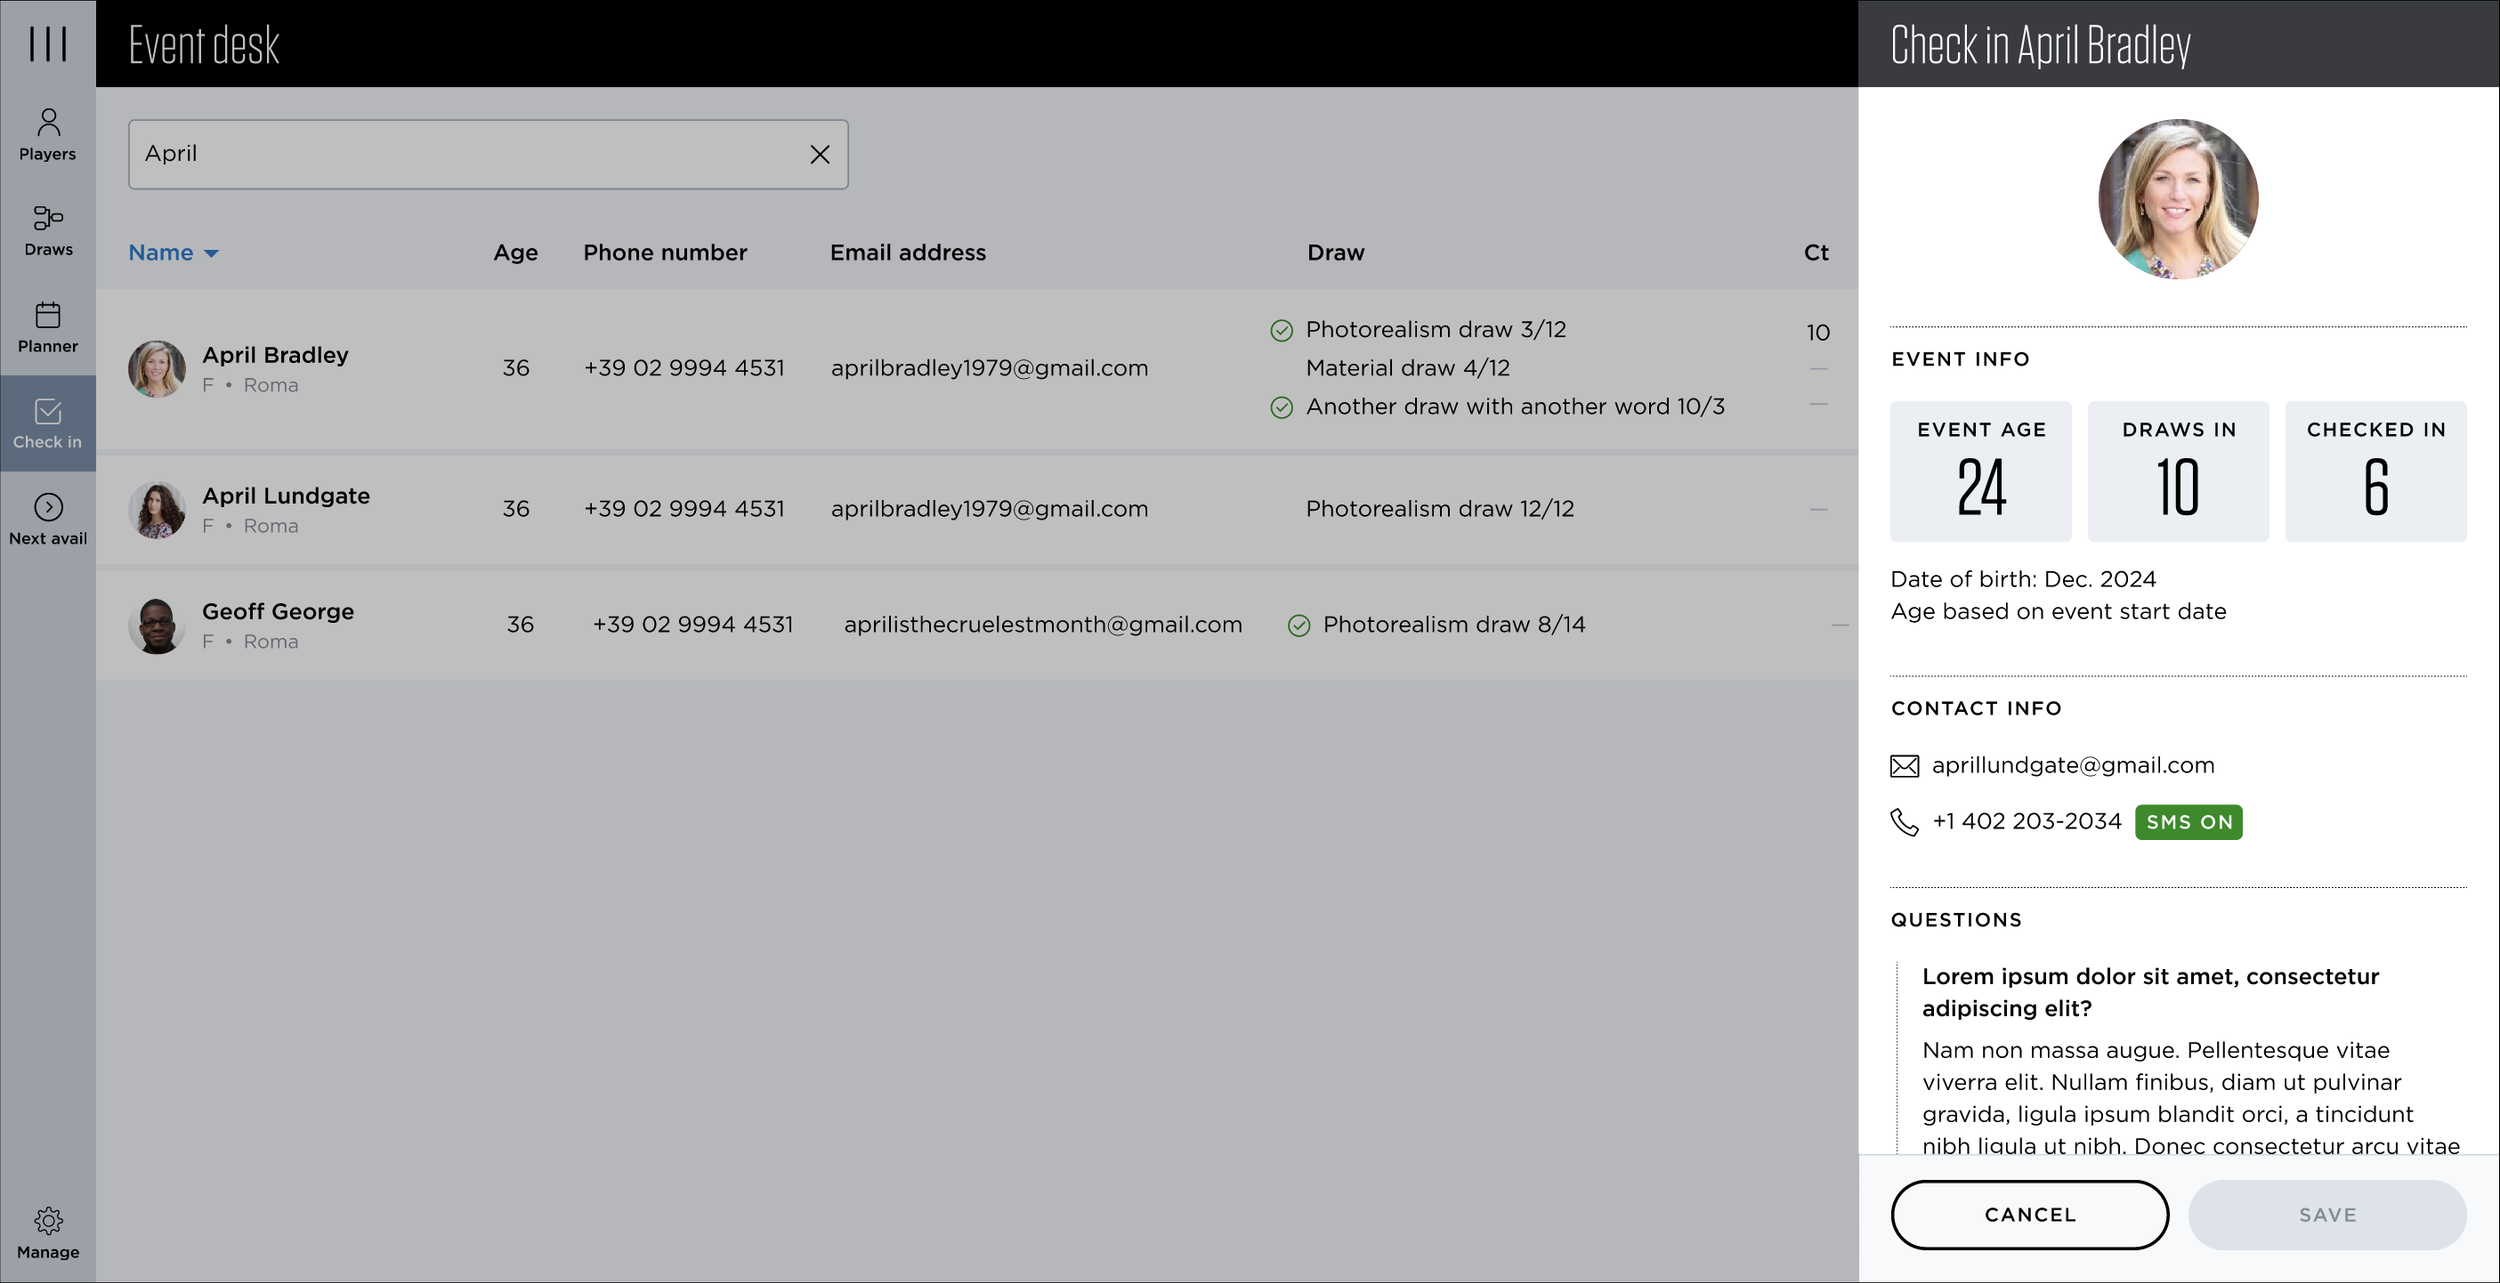Screen dimensions: 2500x1283
Task: Click the phone icon in contact info
Action: (1904, 822)
